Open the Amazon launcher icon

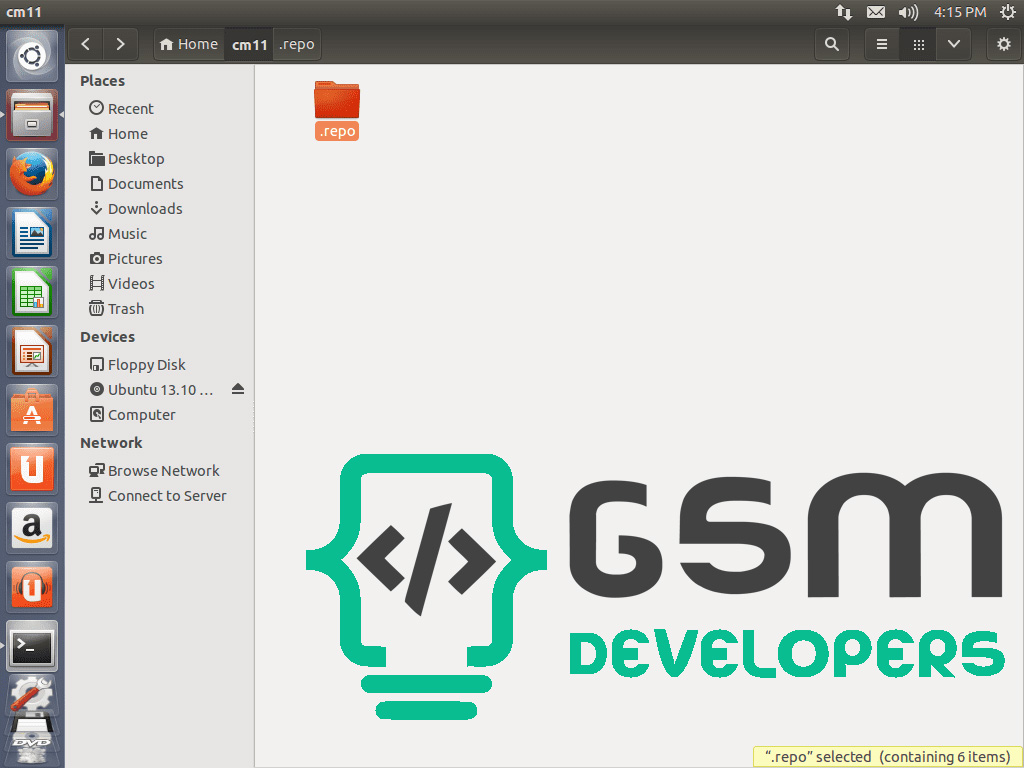click(32, 528)
